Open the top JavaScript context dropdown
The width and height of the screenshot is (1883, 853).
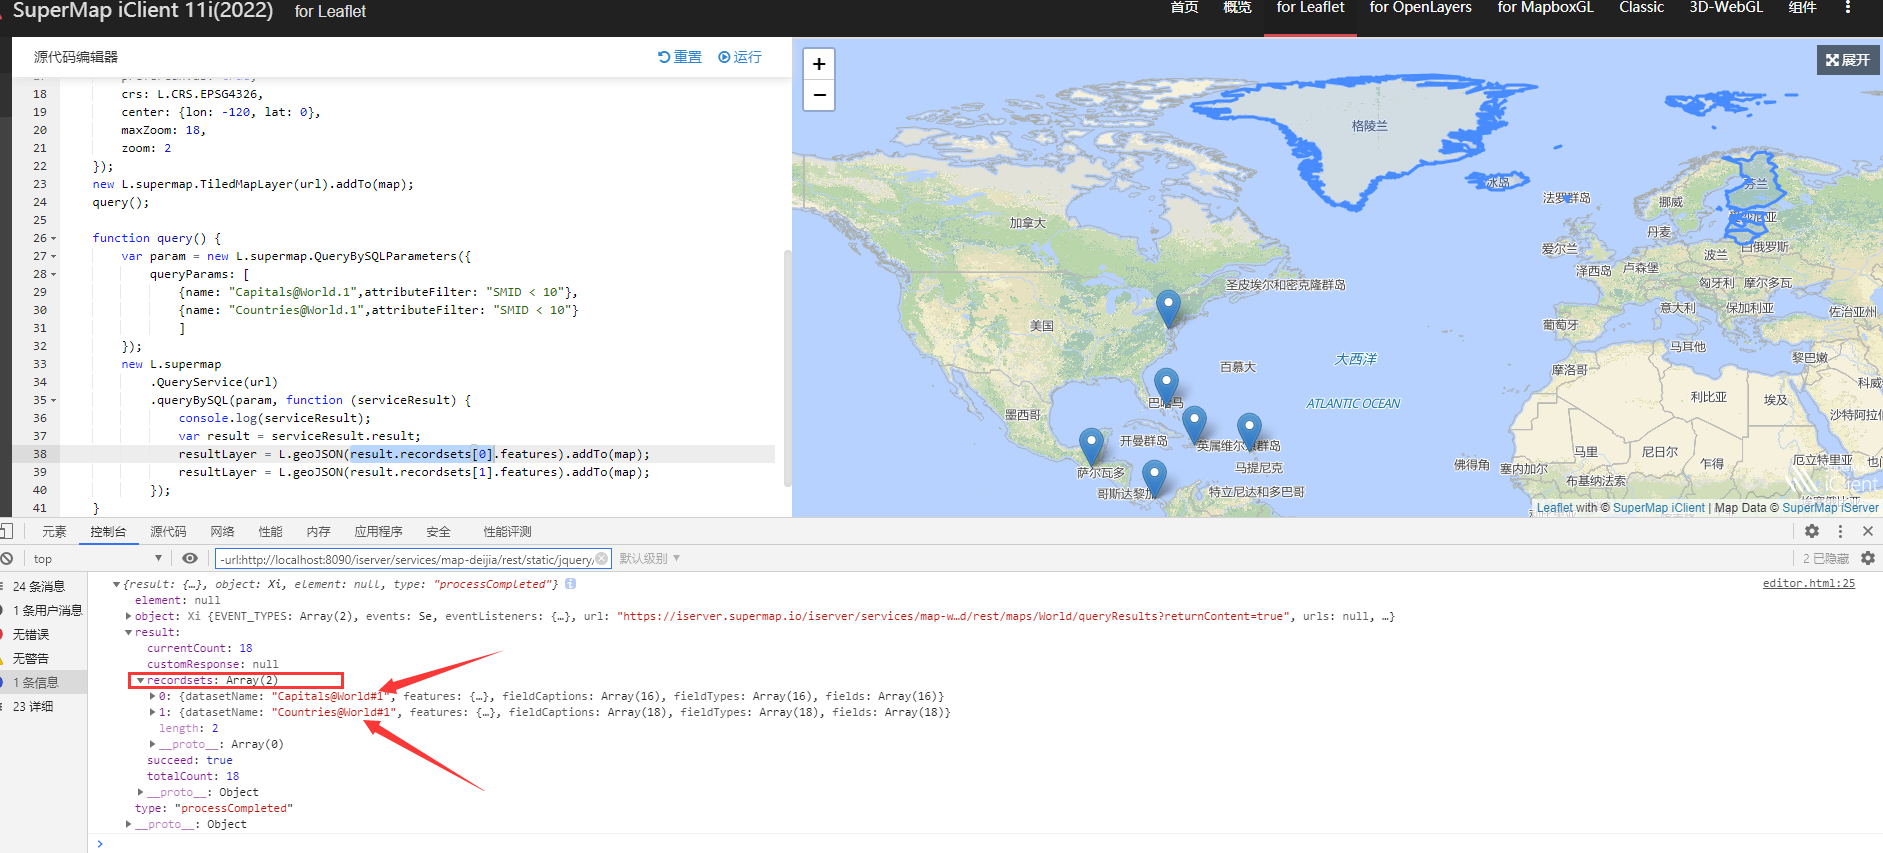coord(97,559)
